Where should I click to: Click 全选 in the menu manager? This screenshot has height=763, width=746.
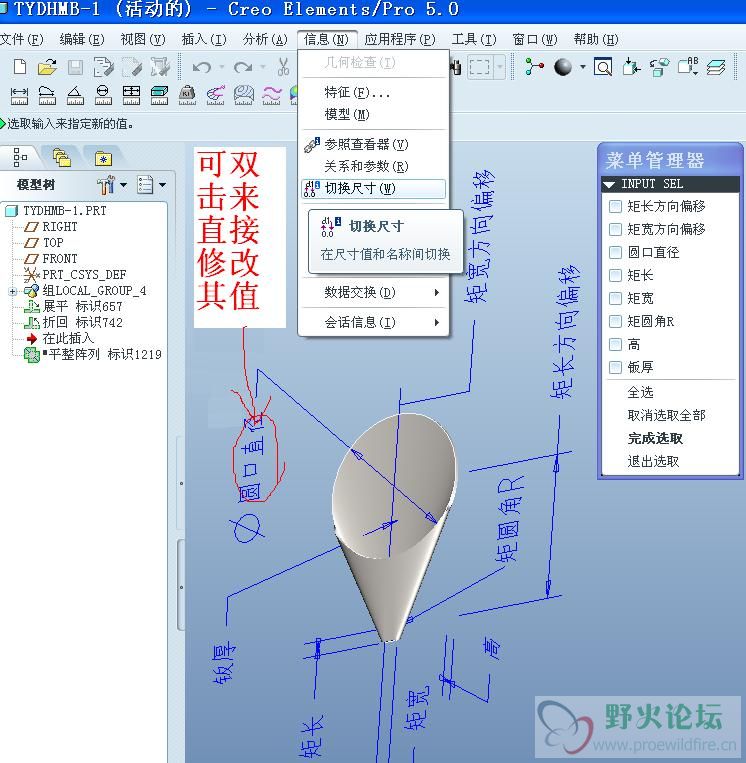coord(640,392)
